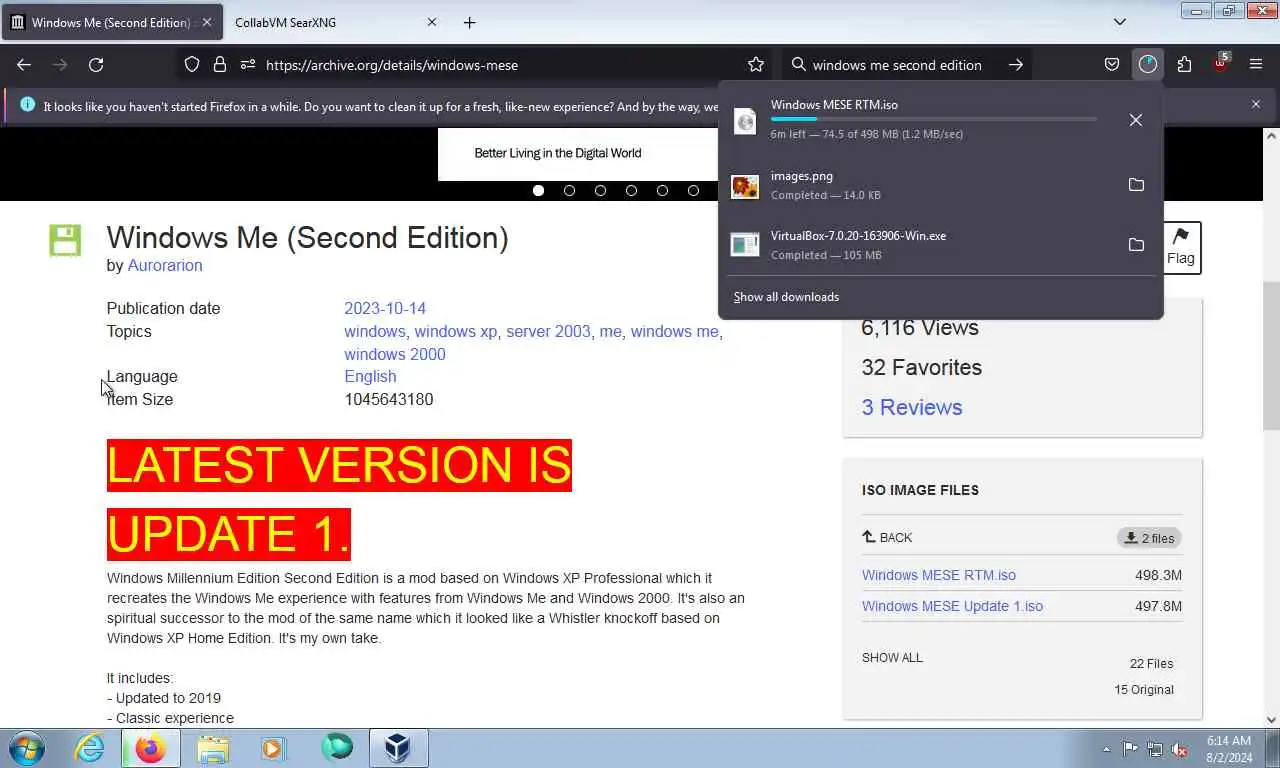
Task: Open uBlock Origin extension icon
Action: click(x=1220, y=63)
